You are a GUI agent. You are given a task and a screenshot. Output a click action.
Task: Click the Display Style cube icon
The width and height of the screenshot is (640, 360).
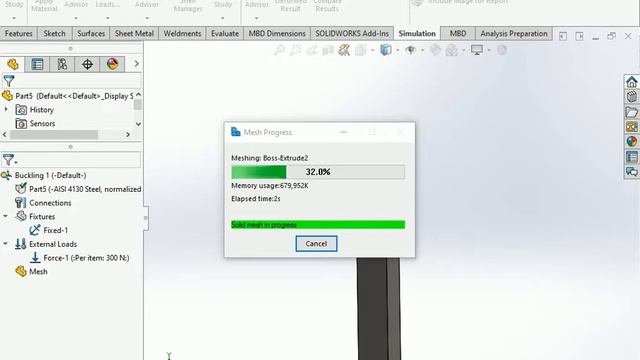(385, 50)
